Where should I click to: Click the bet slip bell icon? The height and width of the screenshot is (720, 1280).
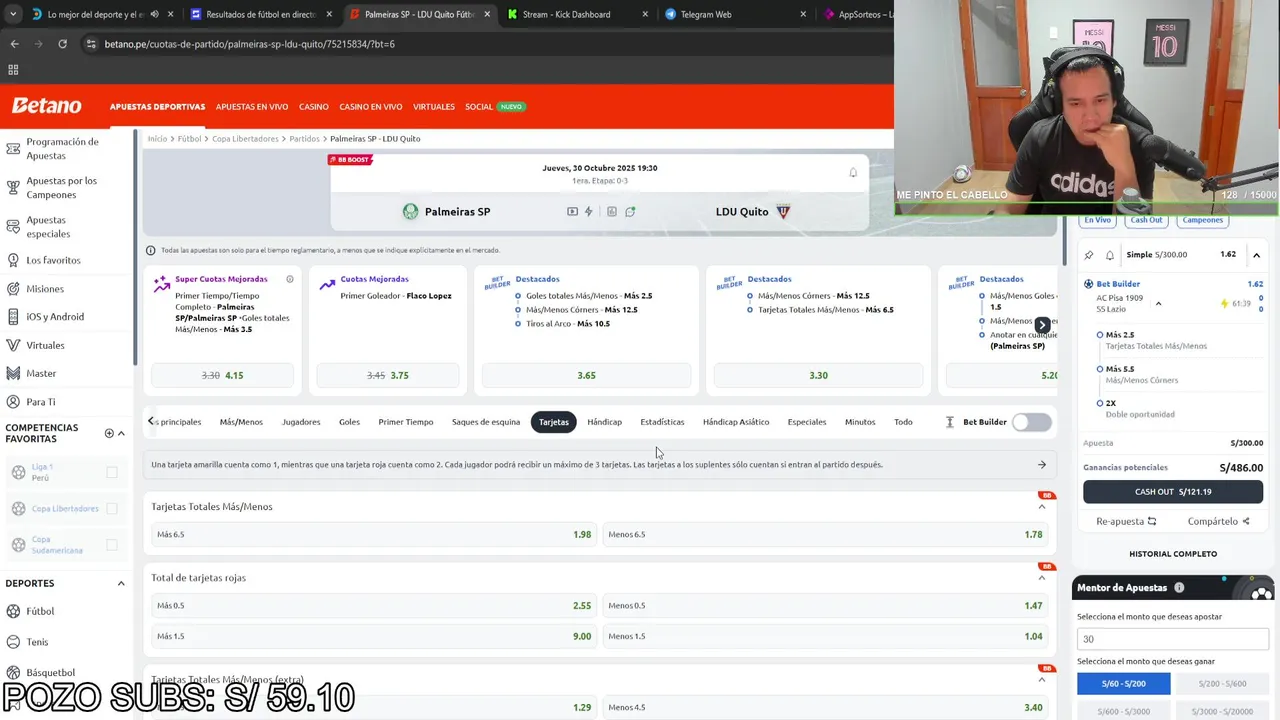point(1110,255)
